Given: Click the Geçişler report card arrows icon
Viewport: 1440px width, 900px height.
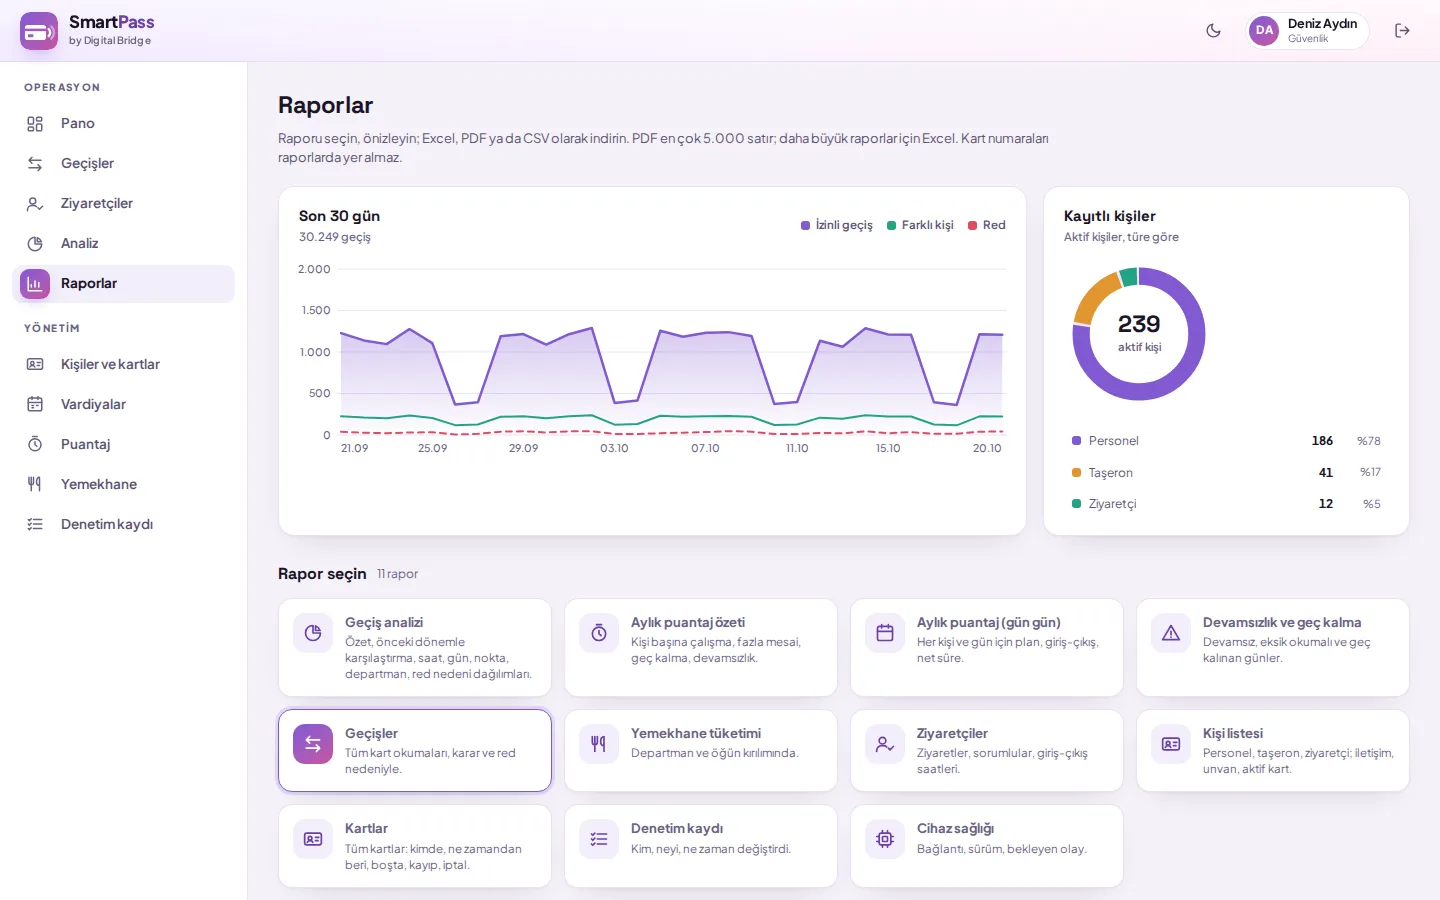Looking at the screenshot, I should (x=313, y=744).
